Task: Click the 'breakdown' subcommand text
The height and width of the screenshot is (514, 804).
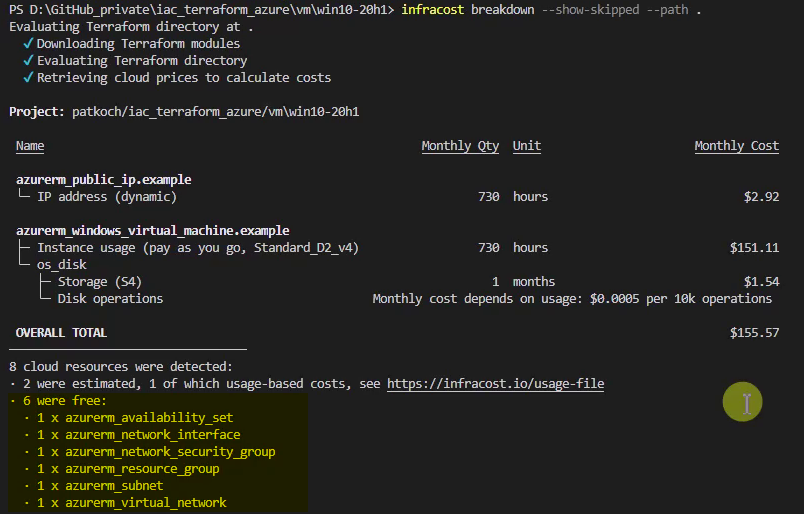Action: (x=502, y=10)
